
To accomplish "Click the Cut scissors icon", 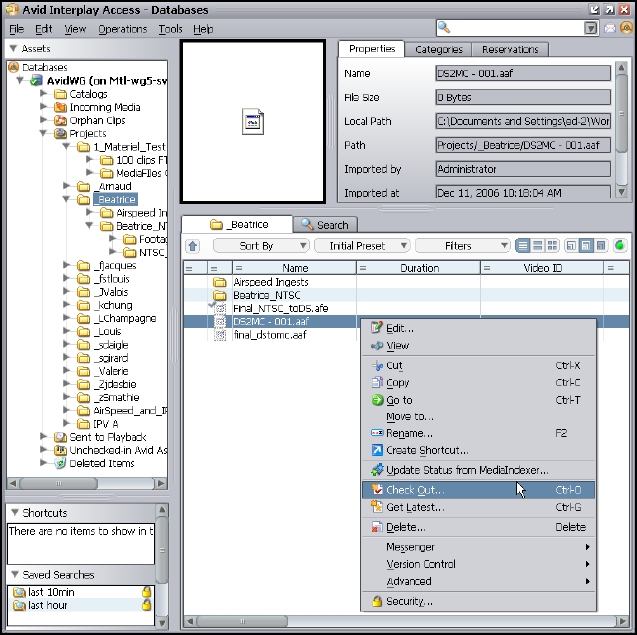I will (377, 365).
